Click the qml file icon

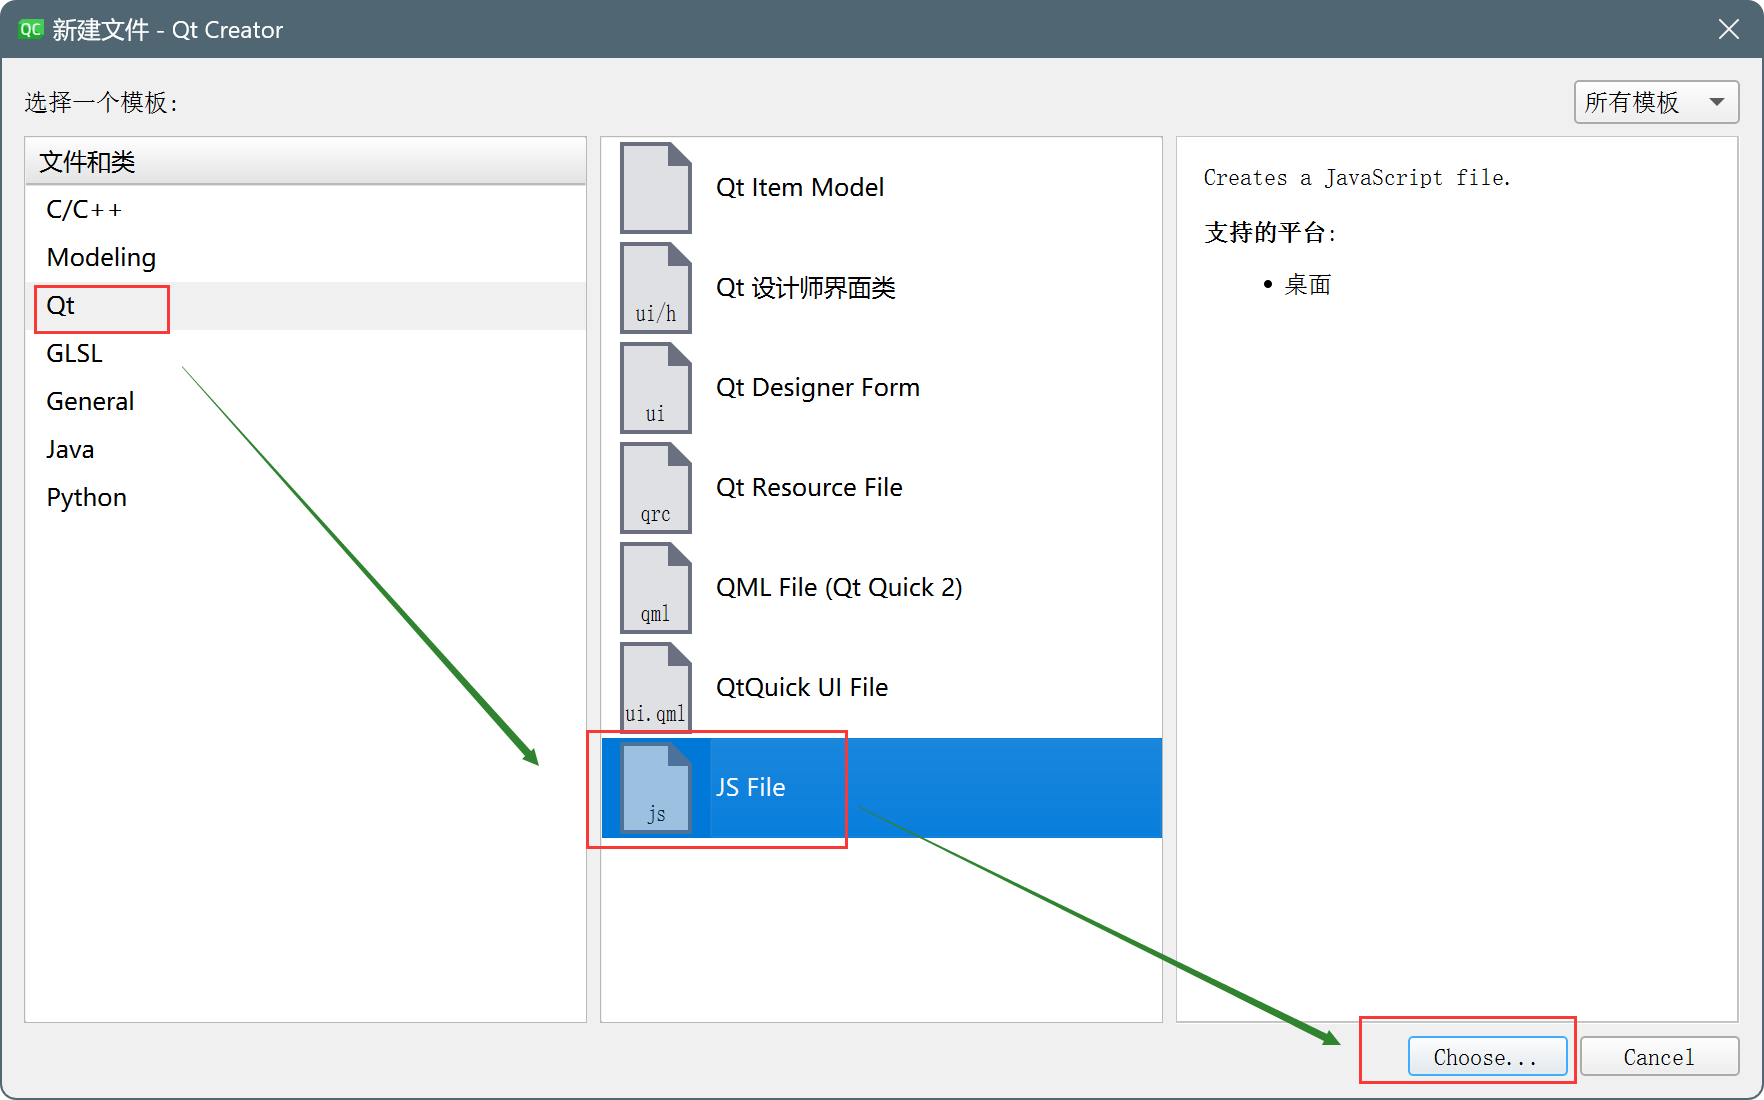(x=655, y=588)
